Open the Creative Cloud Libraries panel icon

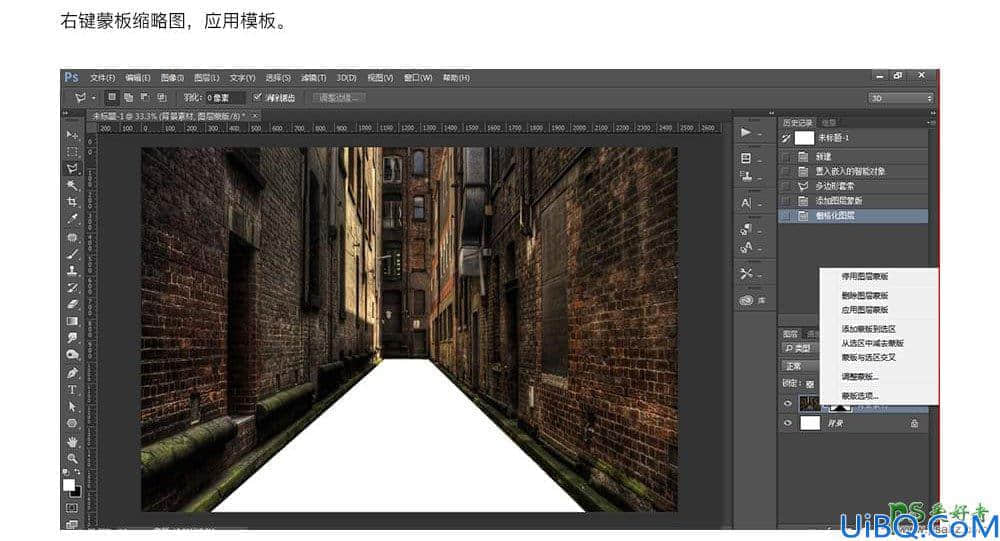pyautogui.click(x=746, y=300)
